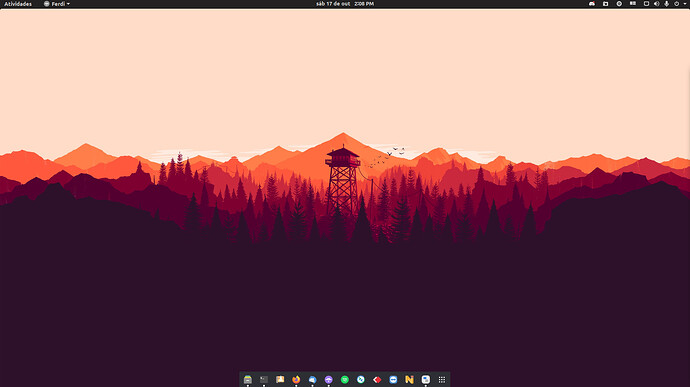The image size is (690, 387).
Task: Launch the Terminal from the dock
Action: pos(264,380)
